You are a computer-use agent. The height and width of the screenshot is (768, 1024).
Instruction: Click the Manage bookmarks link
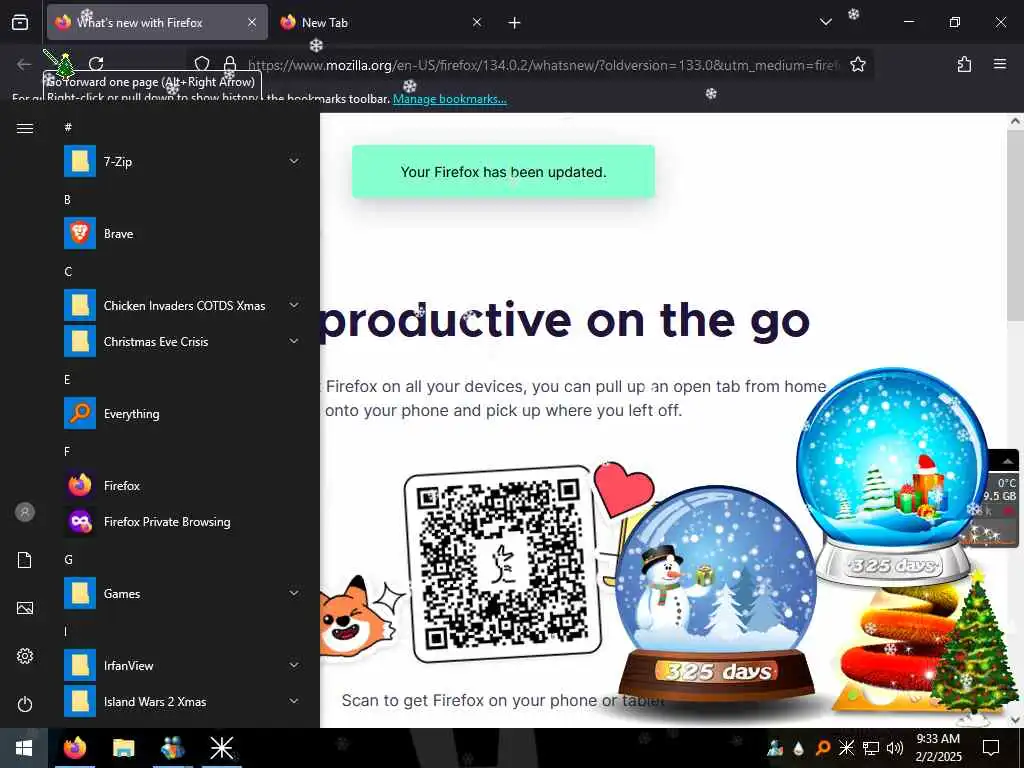pos(449,99)
